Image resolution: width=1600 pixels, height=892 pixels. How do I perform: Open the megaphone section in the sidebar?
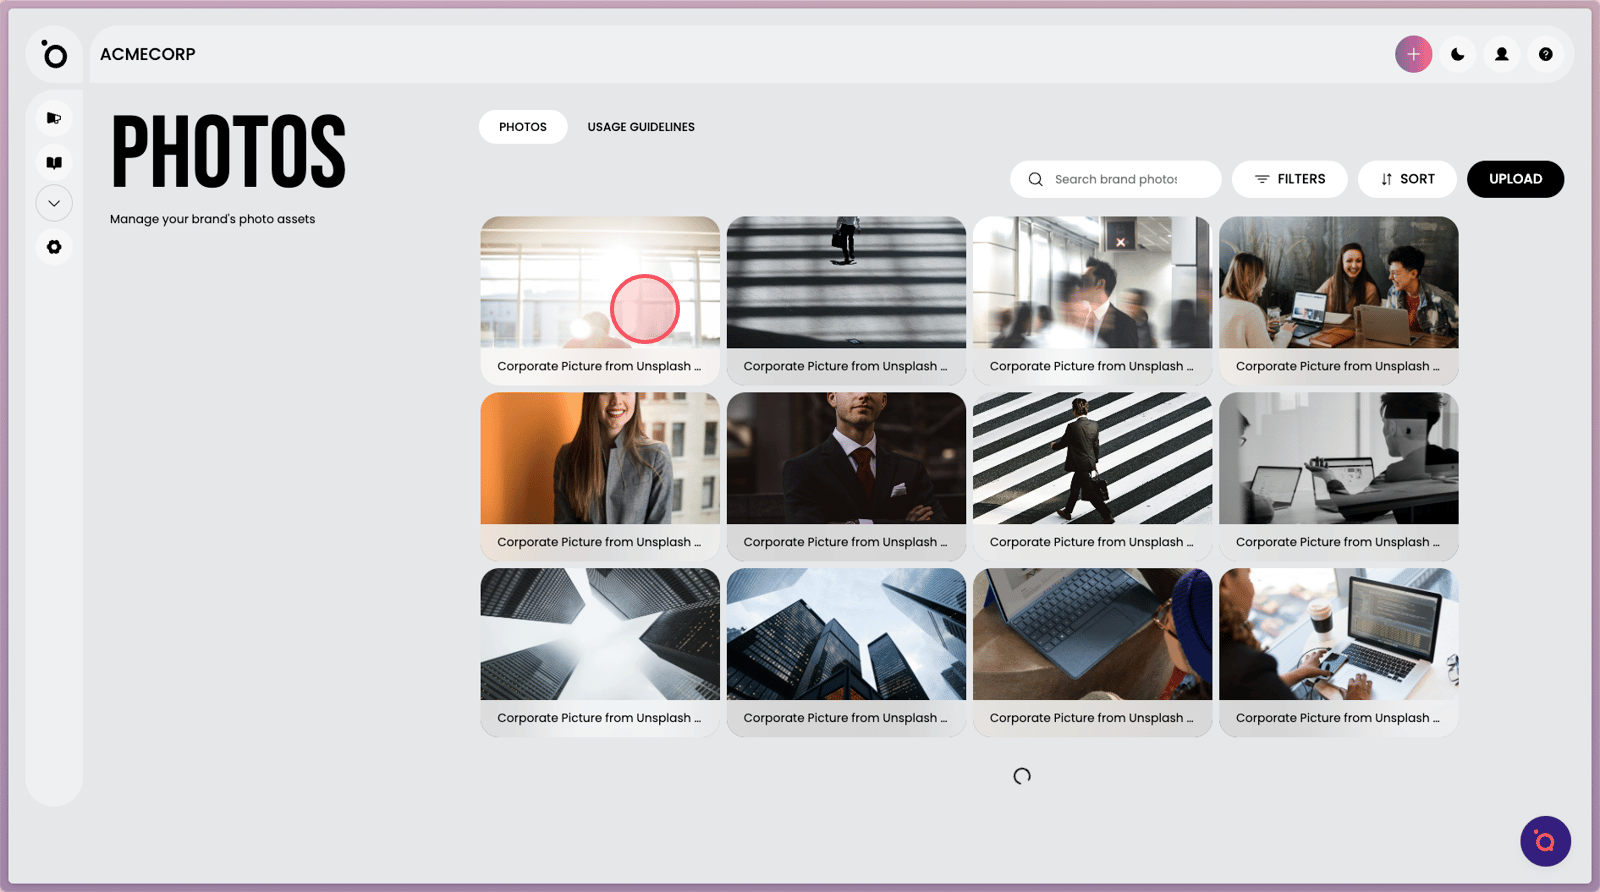pyautogui.click(x=54, y=118)
